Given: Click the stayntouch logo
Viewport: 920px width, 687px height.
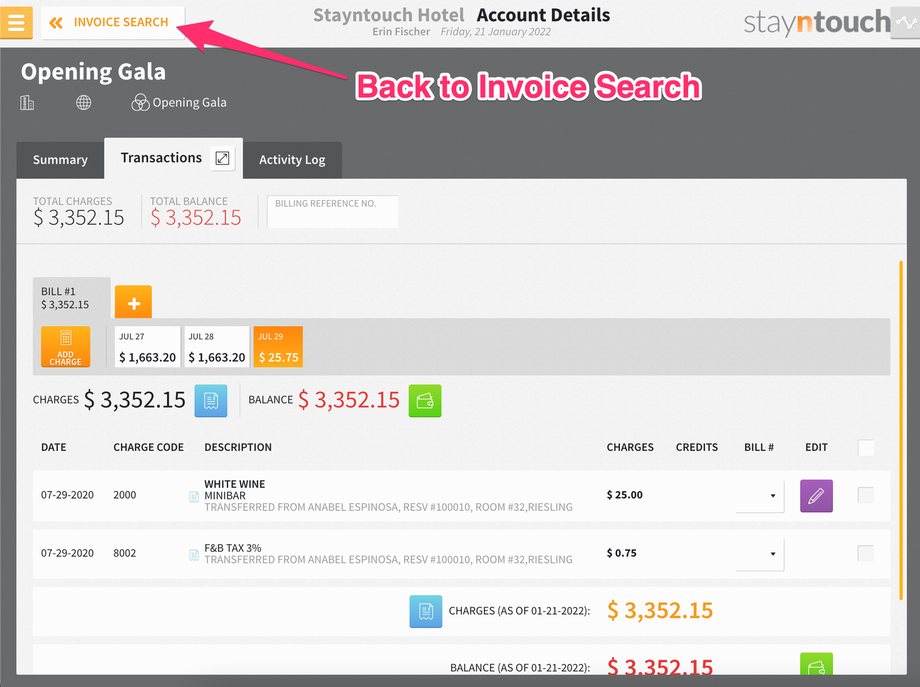Looking at the screenshot, I should (x=816, y=22).
